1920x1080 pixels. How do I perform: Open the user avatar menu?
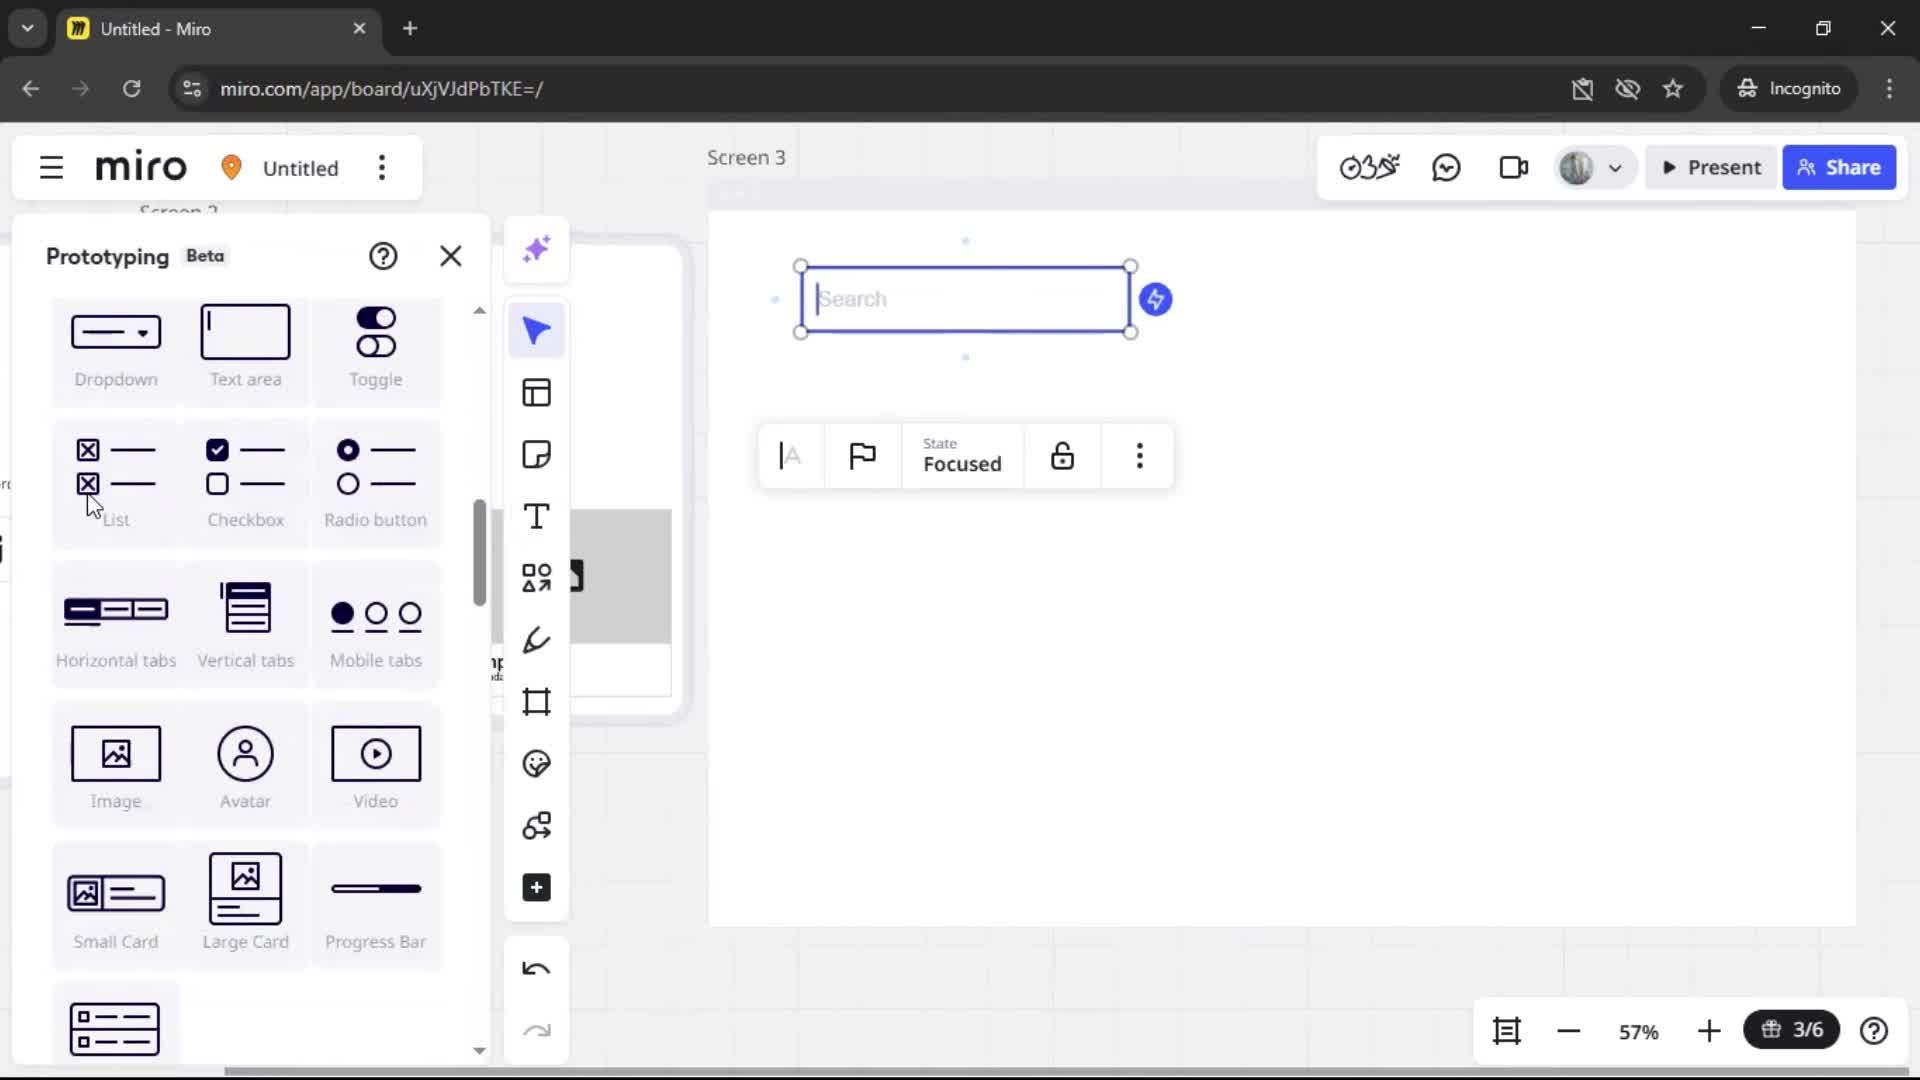coord(1576,167)
